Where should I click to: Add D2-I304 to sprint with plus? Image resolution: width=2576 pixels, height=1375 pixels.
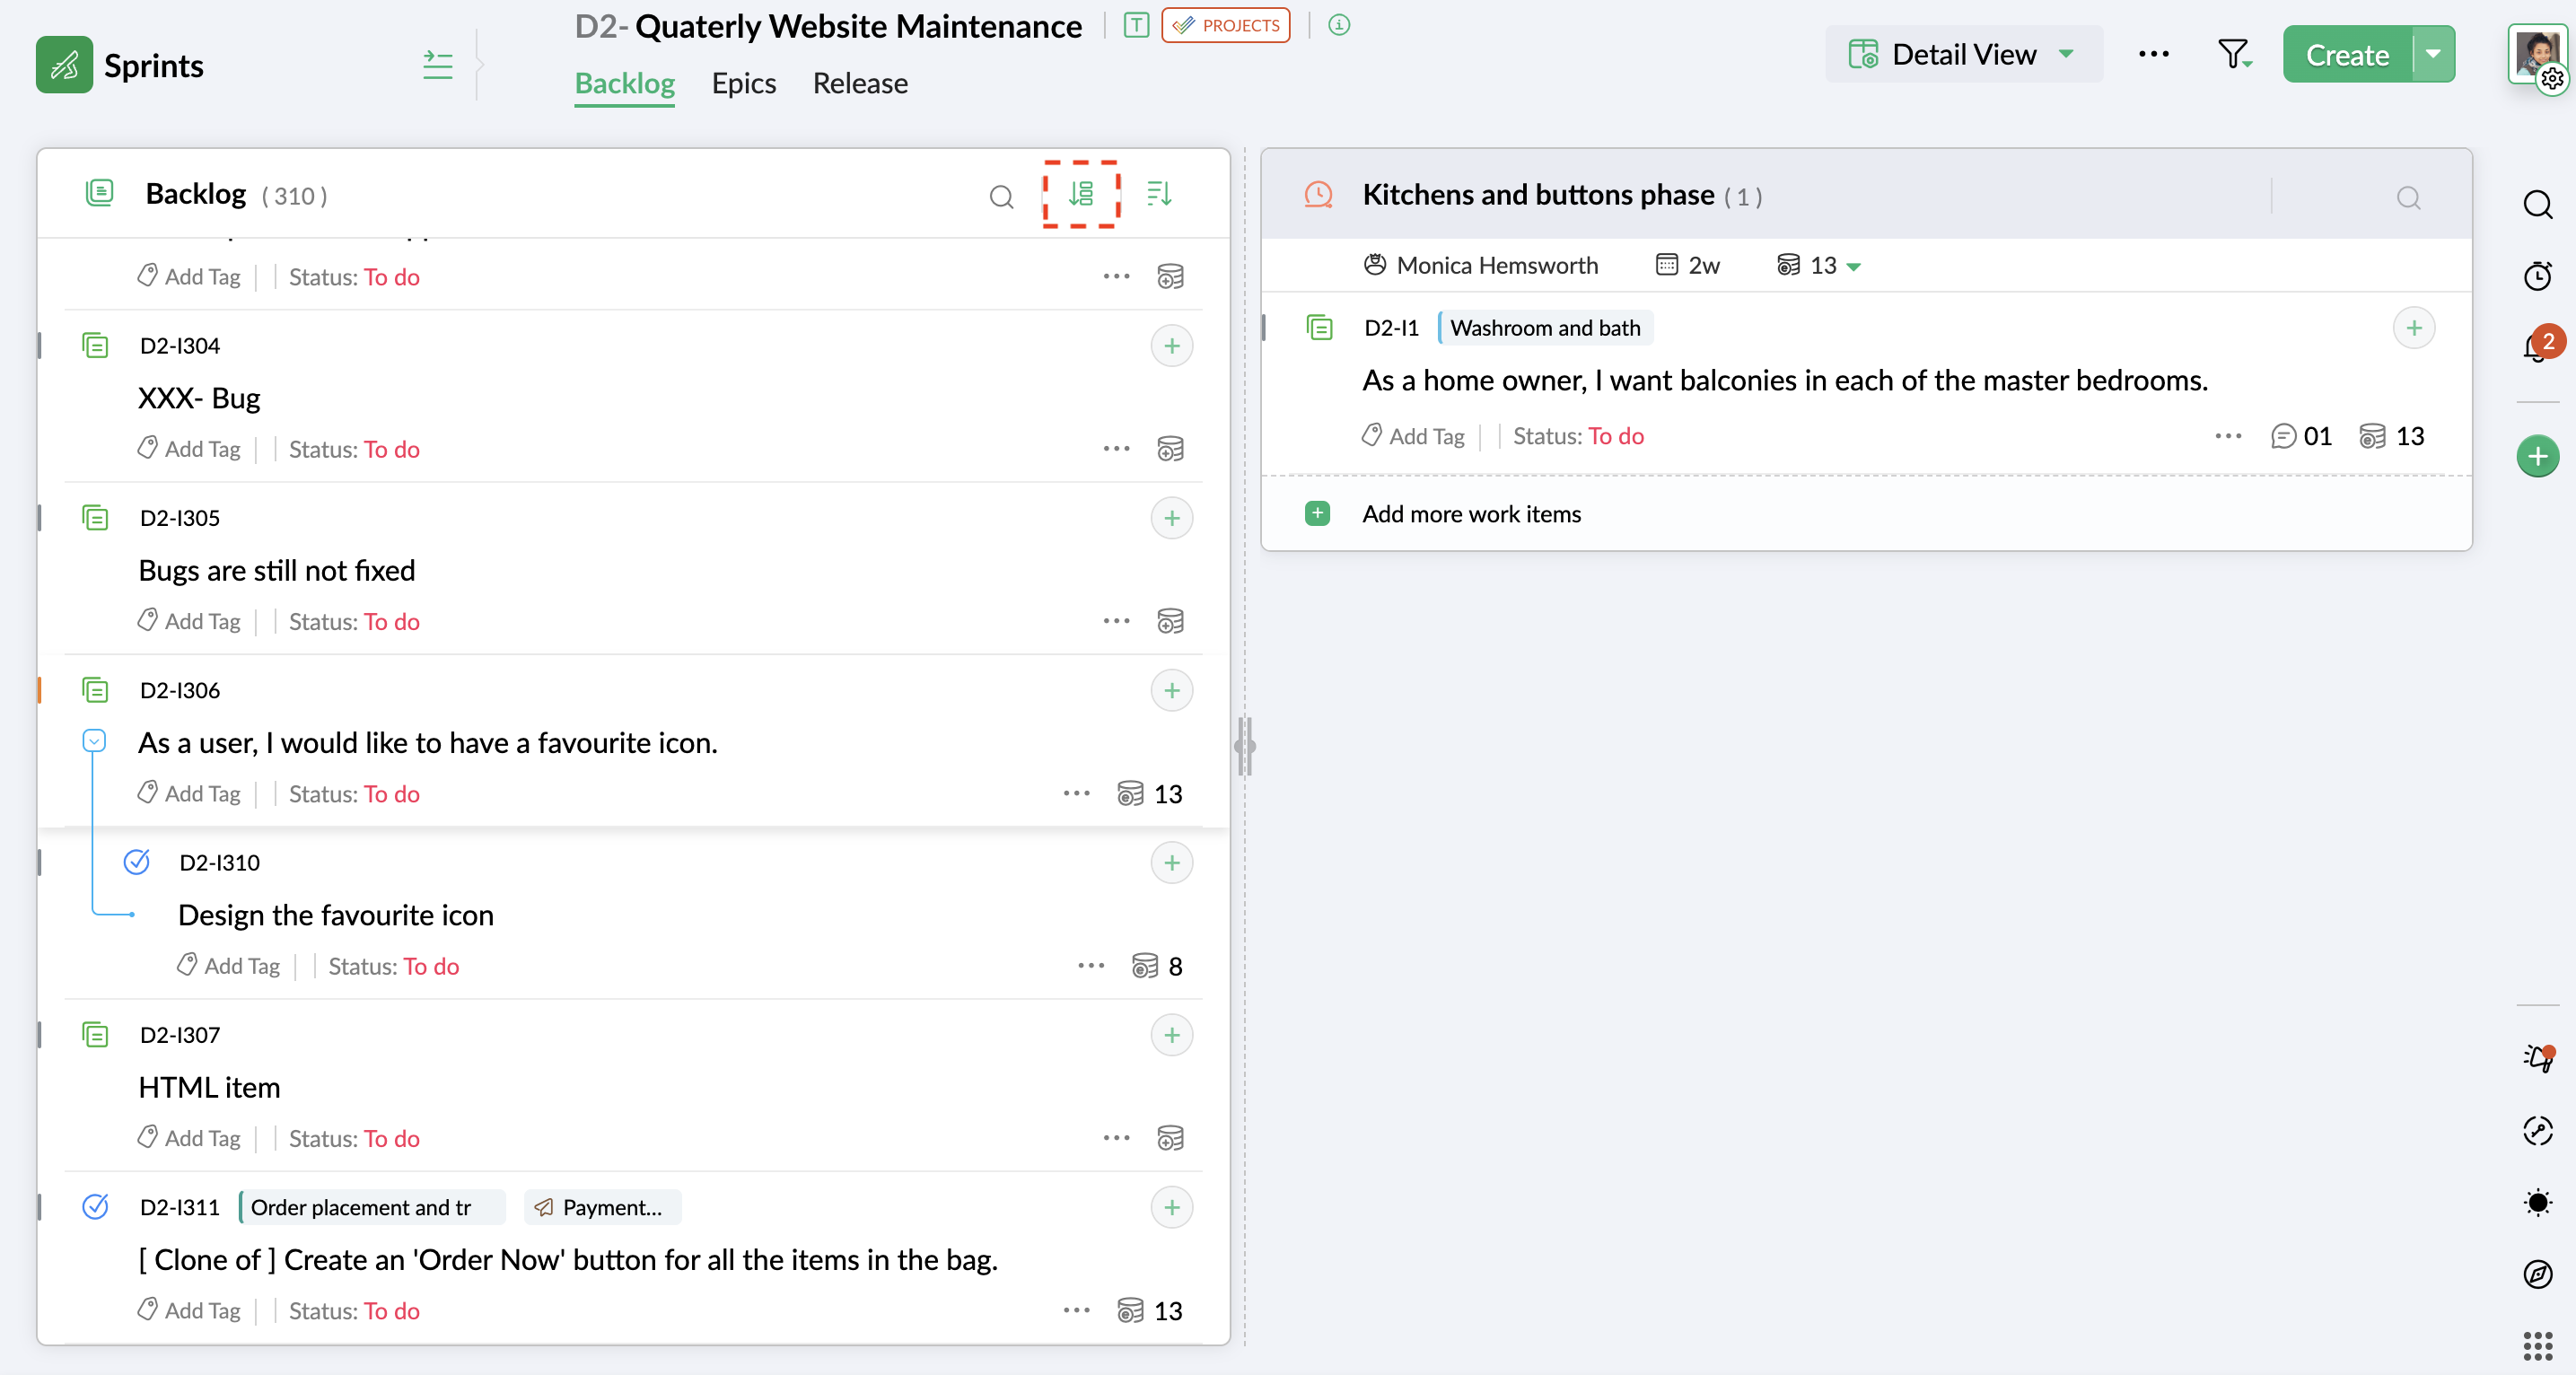1171,346
